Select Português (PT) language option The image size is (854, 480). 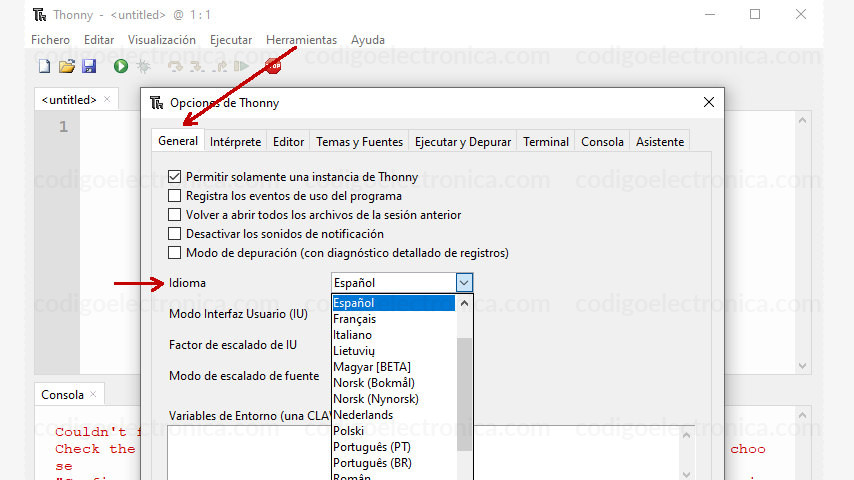(x=394, y=447)
